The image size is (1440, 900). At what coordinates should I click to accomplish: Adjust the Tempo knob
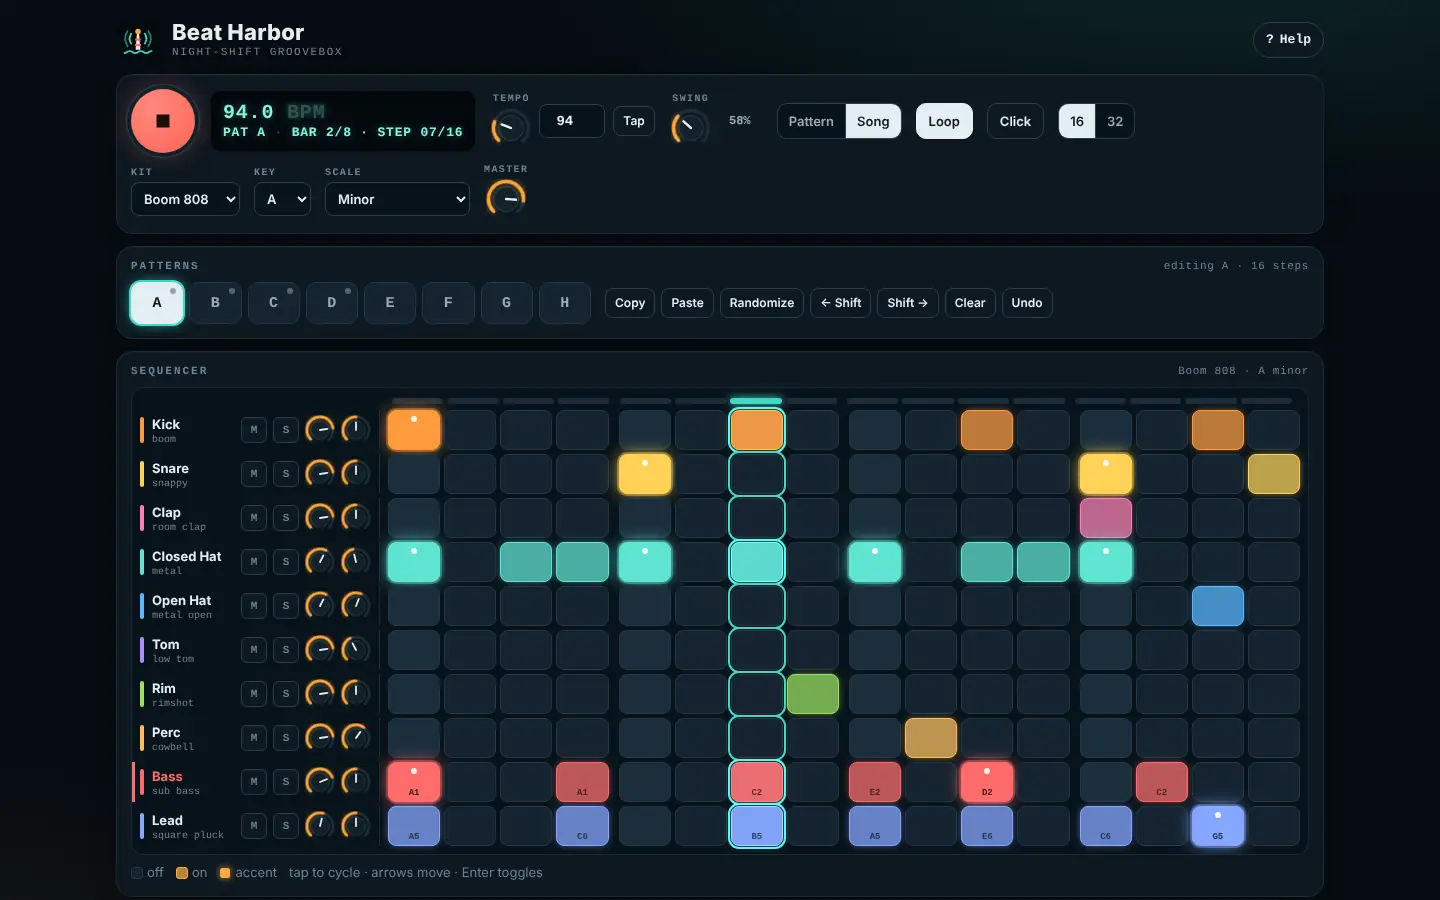click(509, 127)
